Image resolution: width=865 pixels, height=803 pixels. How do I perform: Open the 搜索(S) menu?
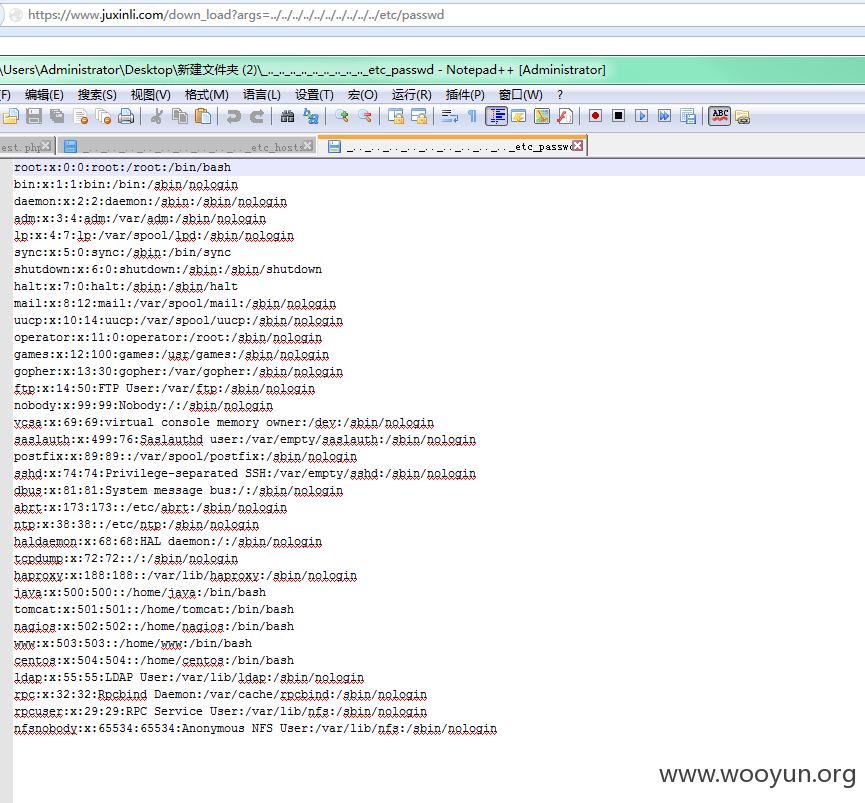tap(97, 95)
